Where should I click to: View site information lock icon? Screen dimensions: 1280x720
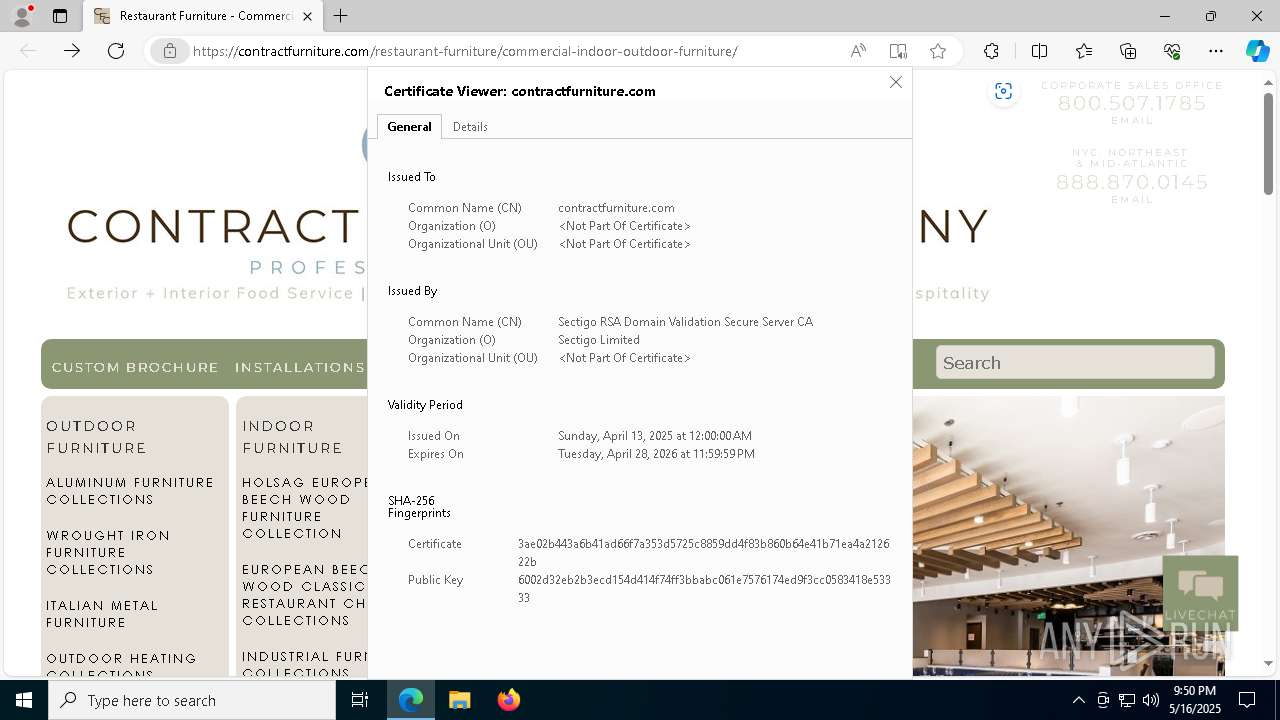[170, 51]
